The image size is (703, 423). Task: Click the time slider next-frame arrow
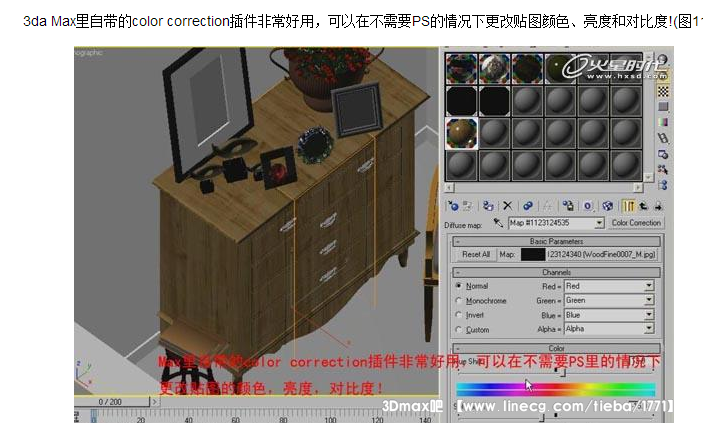click(x=155, y=402)
